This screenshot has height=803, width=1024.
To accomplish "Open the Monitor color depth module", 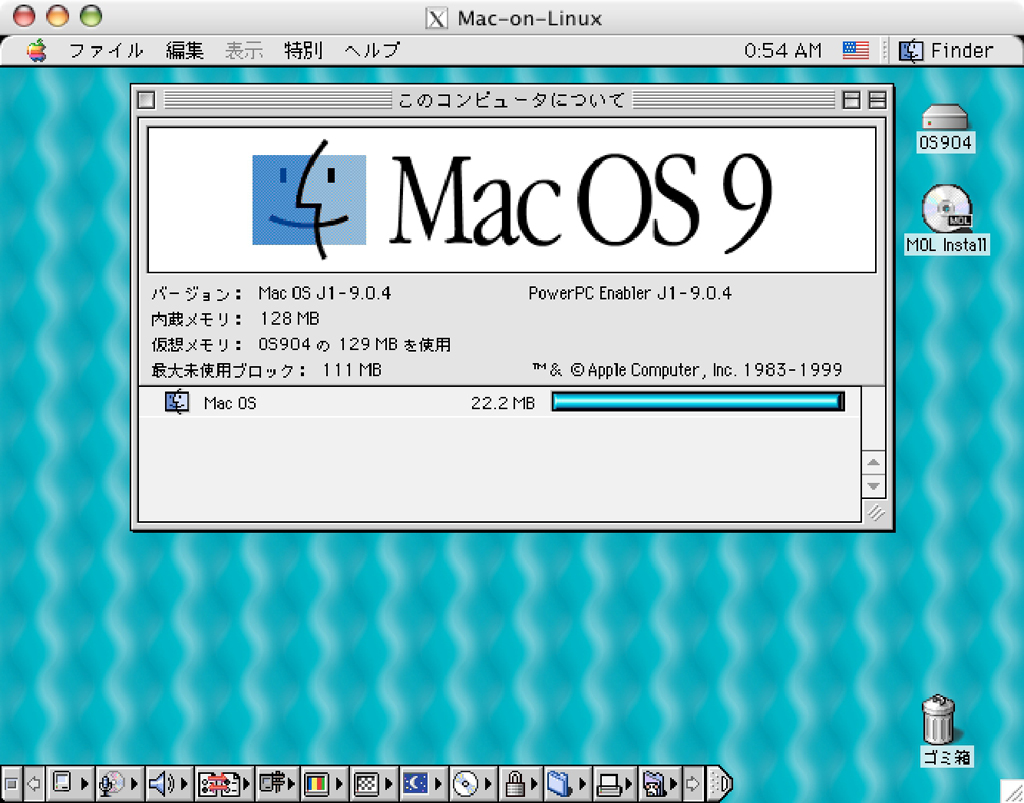I will (316, 783).
